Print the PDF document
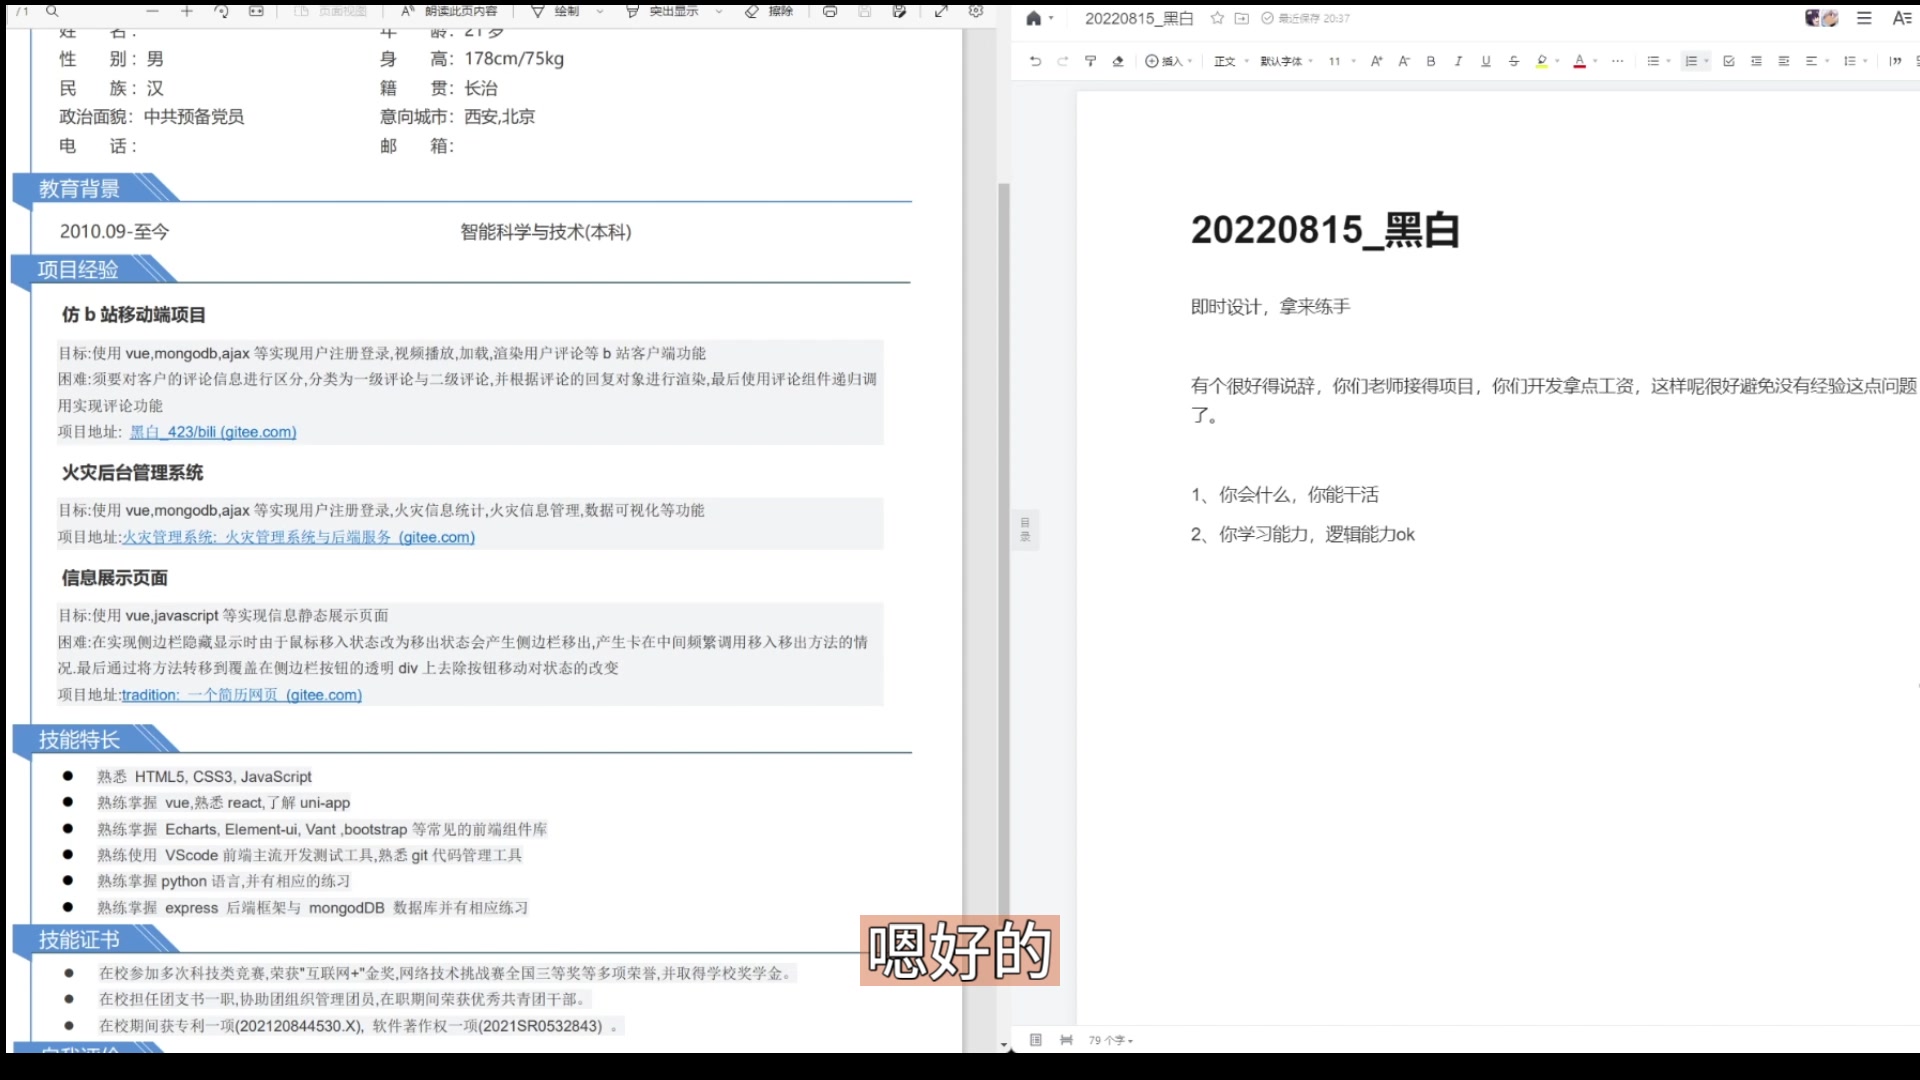 tap(830, 11)
